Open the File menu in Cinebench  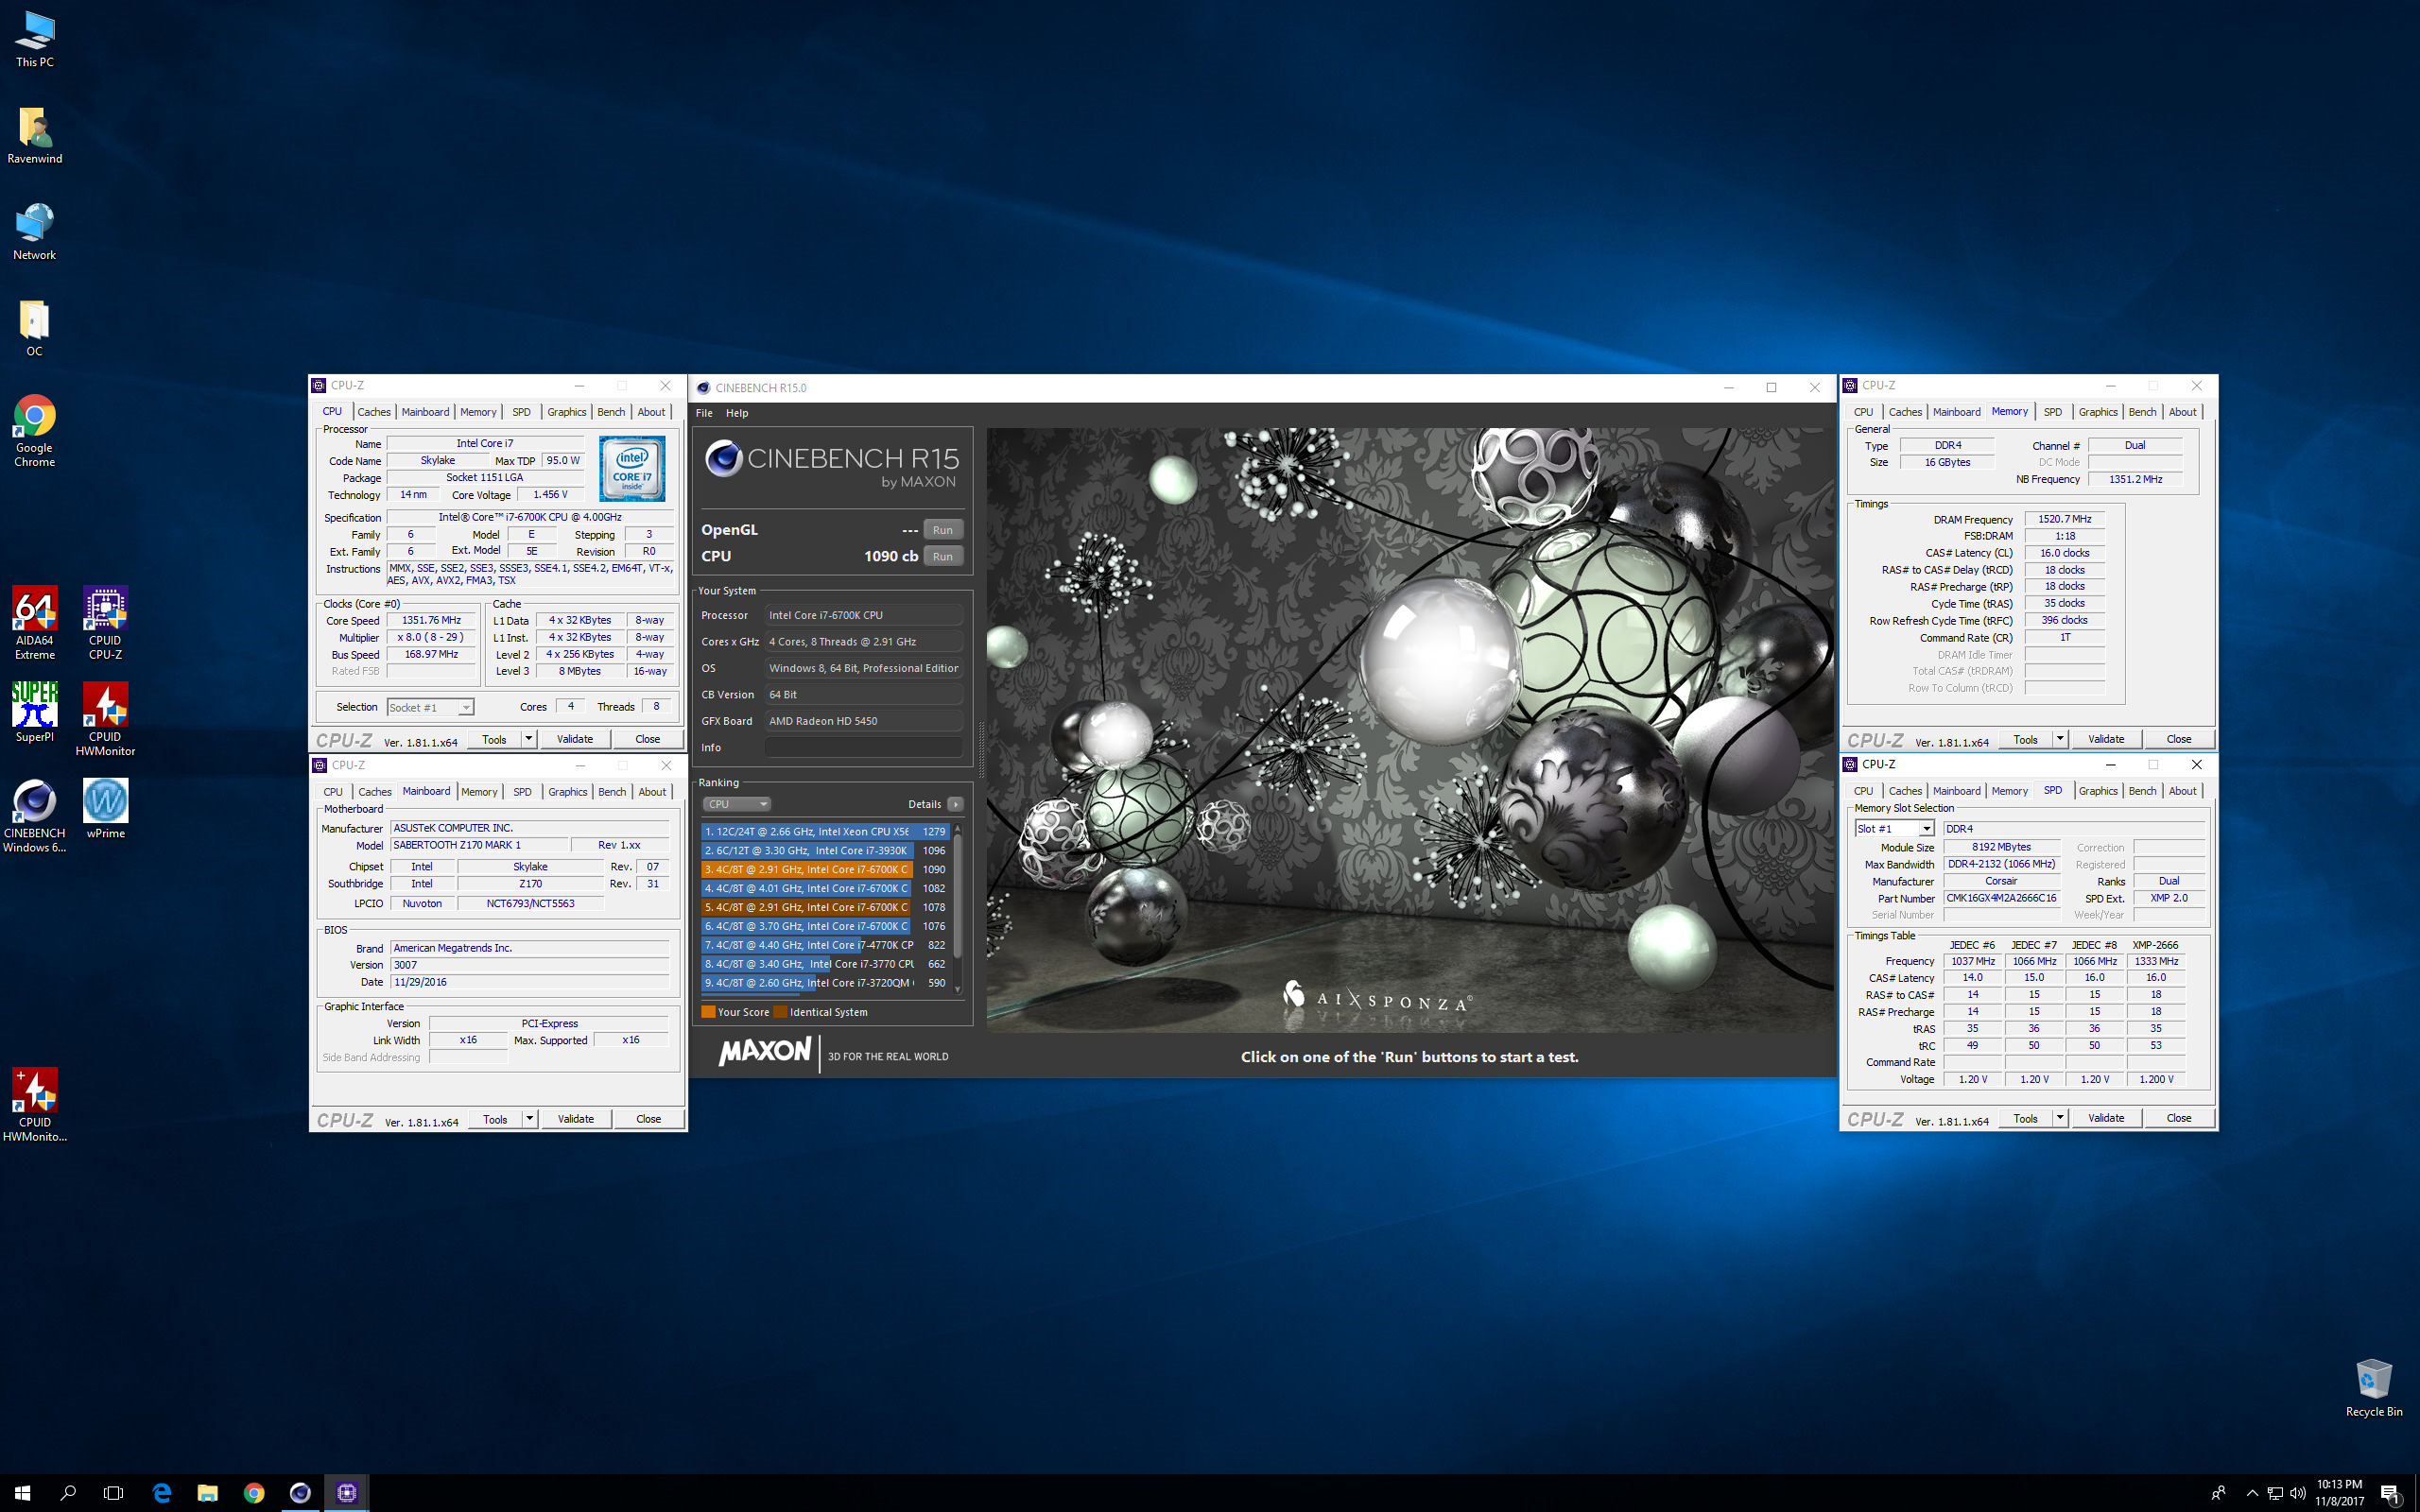[x=704, y=413]
